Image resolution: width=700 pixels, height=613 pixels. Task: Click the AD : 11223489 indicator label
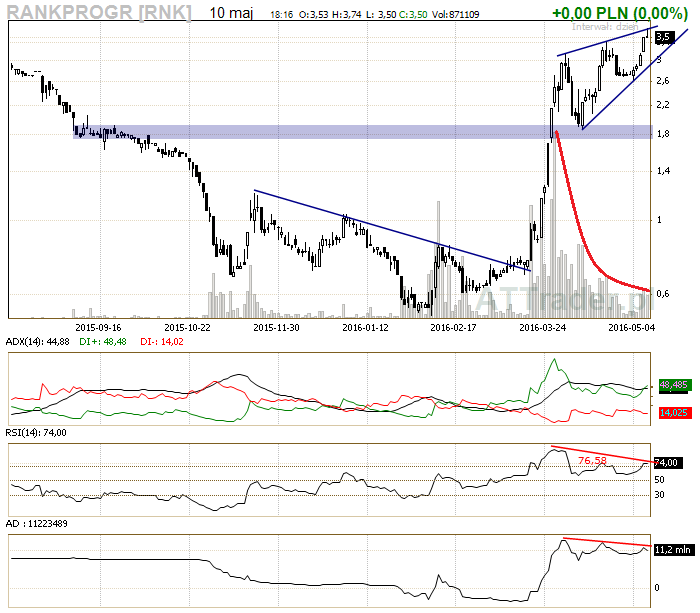[x=37, y=524]
